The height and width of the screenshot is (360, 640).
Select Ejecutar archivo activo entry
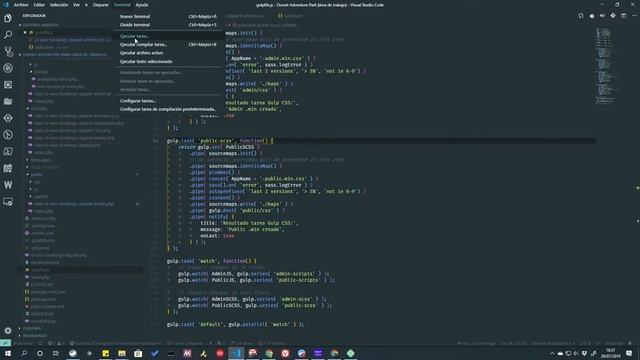(168, 53)
